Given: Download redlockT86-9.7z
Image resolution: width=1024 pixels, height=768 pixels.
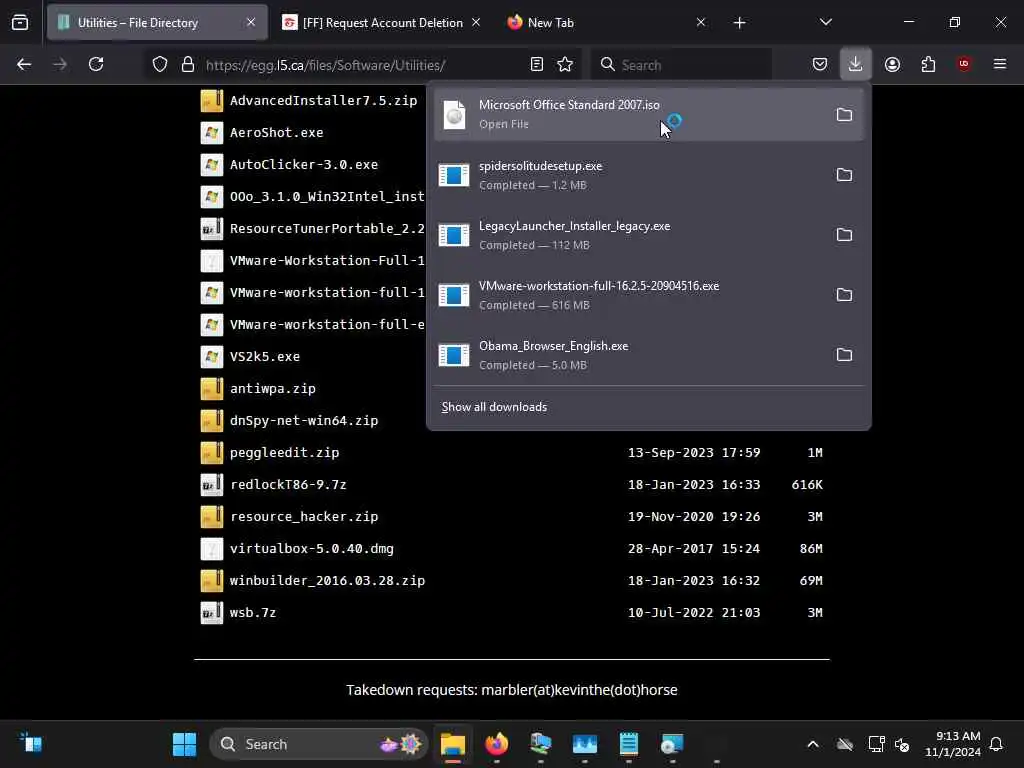Looking at the screenshot, I should point(288,485).
